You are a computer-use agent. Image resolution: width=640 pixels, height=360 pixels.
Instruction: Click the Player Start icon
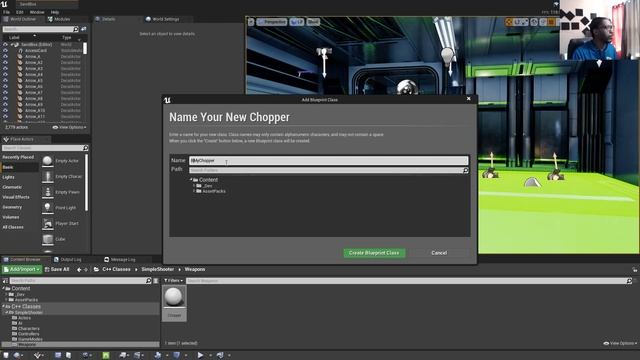[47, 223]
